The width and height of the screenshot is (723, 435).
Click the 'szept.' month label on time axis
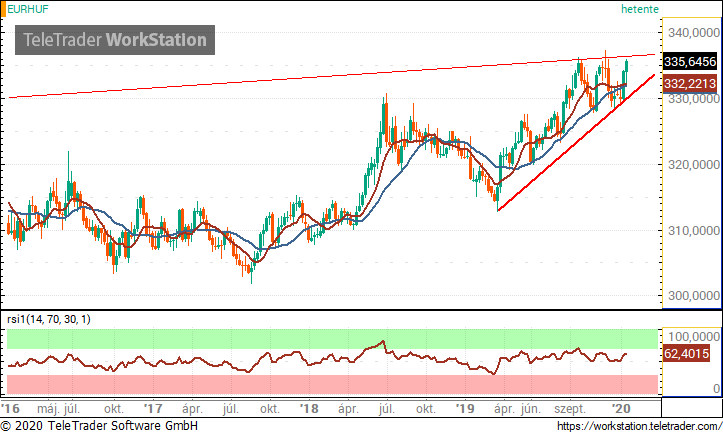(x=570, y=409)
